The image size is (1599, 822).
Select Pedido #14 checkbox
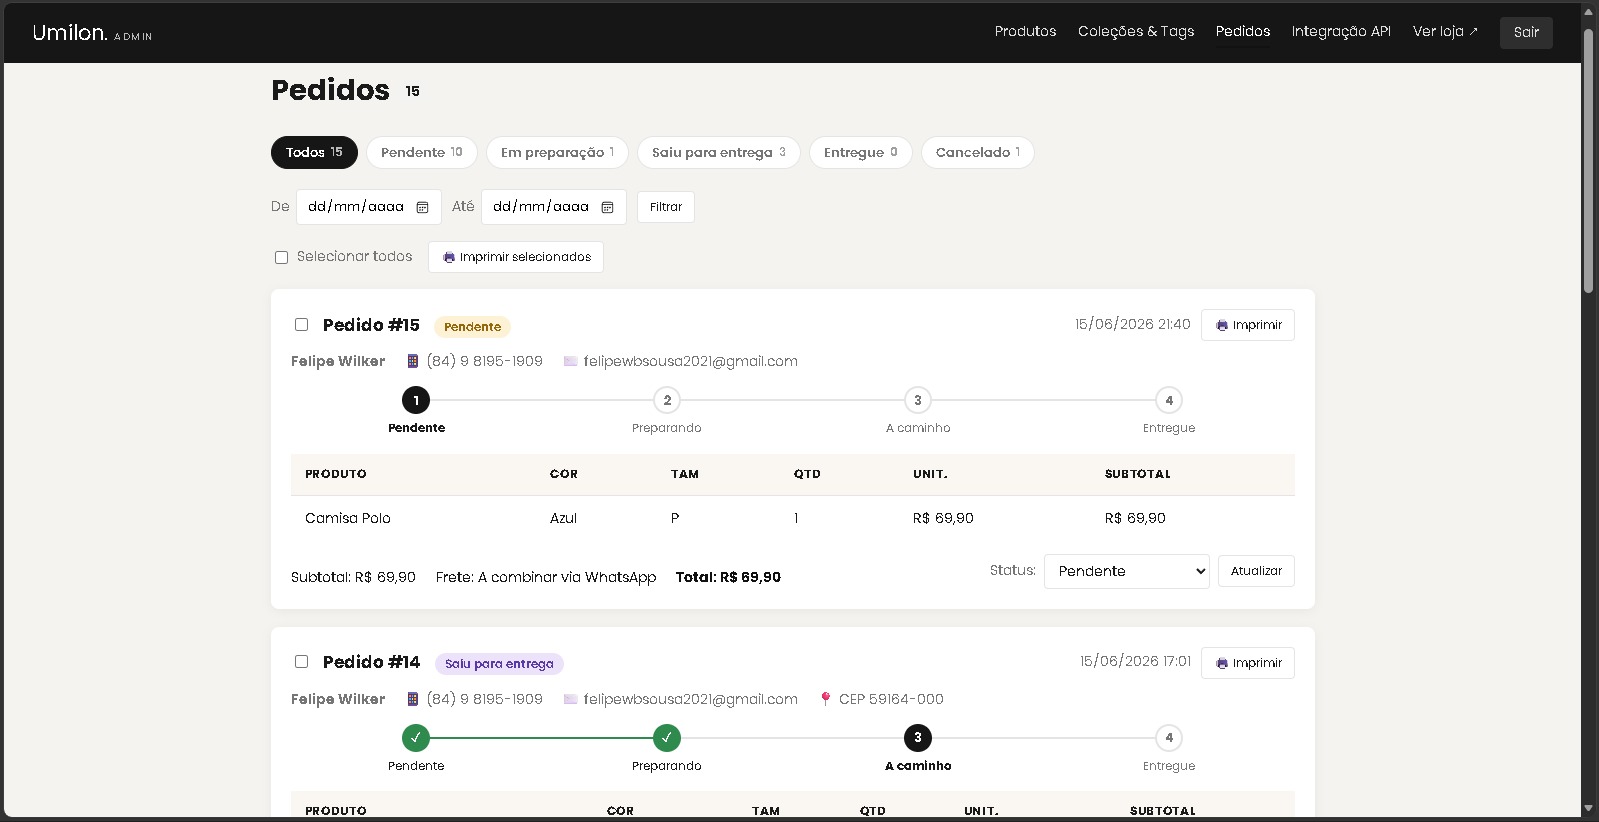click(x=301, y=661)
